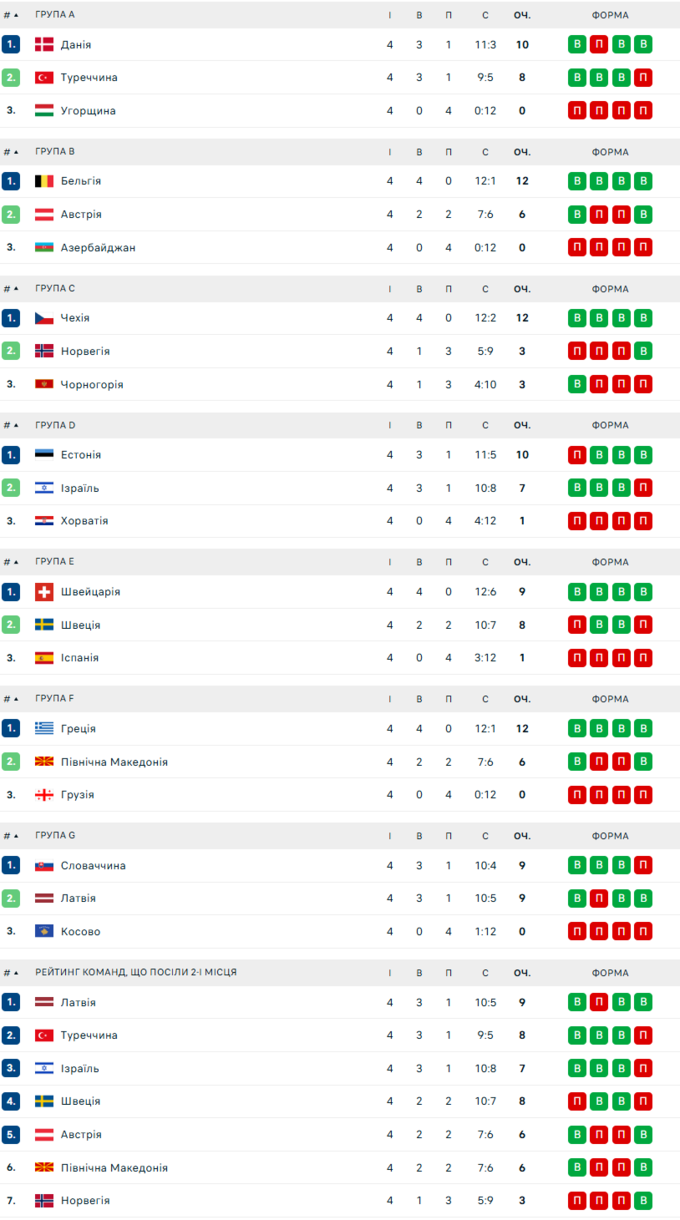Click the Kosovo flag beside Косово
Screen dimensions: 680x1220
pyautogui.click(x=44, y=932)
